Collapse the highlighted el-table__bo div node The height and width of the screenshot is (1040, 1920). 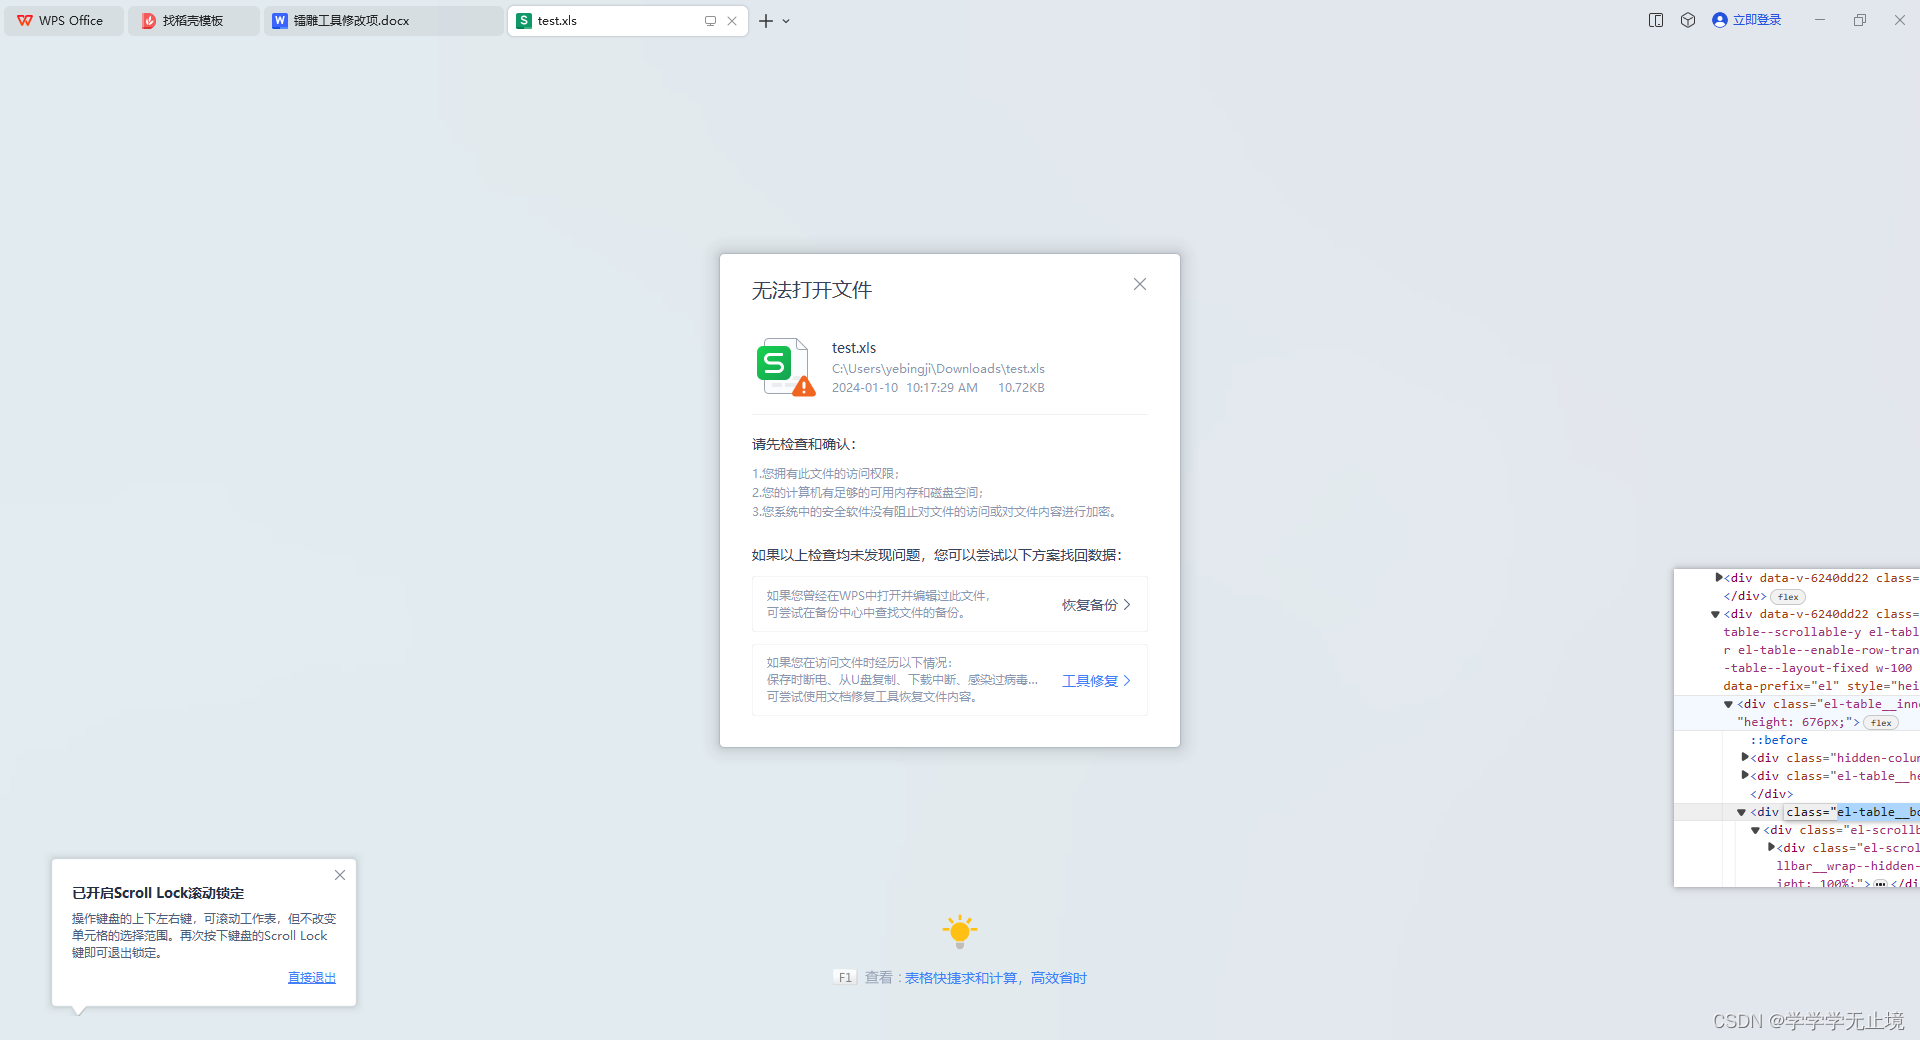pyautogui.click(x=1741, y=812)
